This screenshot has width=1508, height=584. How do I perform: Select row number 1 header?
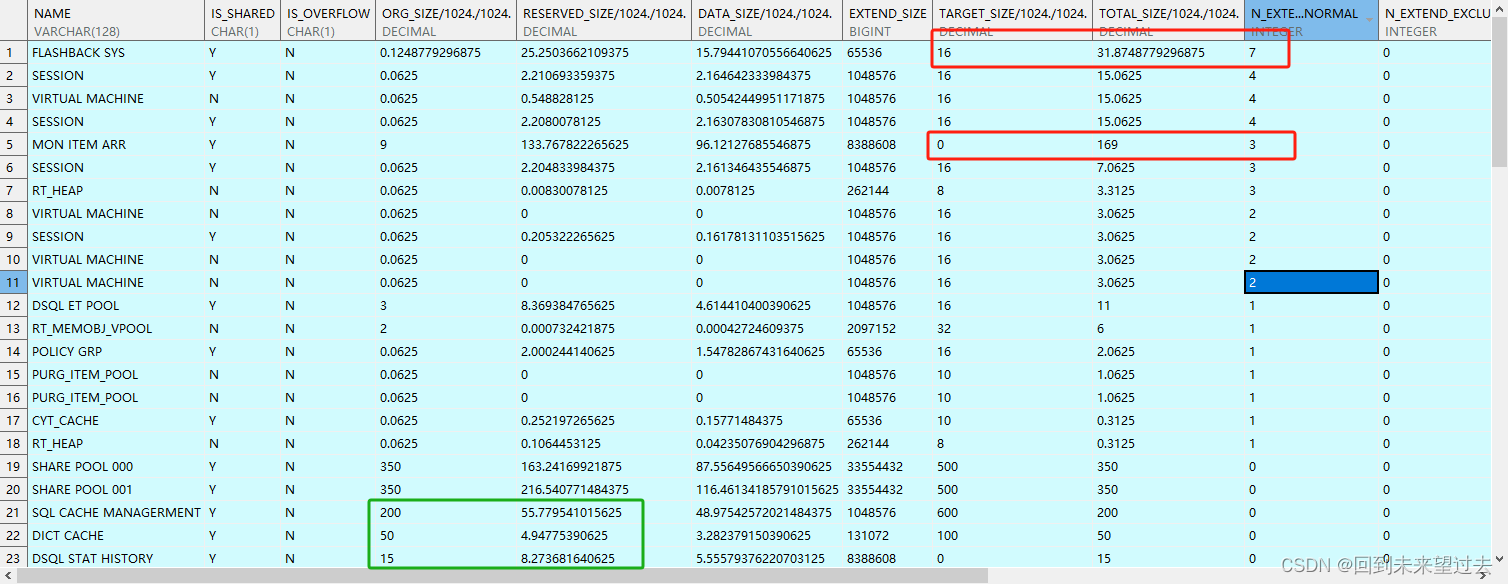(x=14, y=52)
